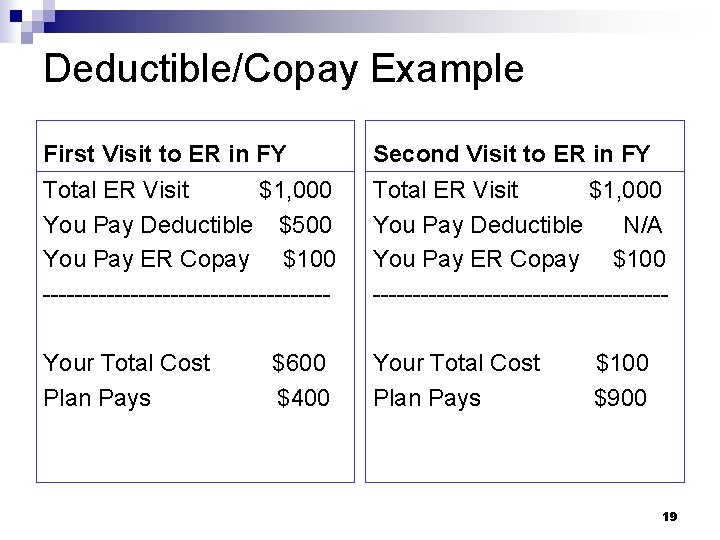The width and height of the screenshot is (720, 540).
Task: Click the $600 total cost value
Action: coord(299,363)
